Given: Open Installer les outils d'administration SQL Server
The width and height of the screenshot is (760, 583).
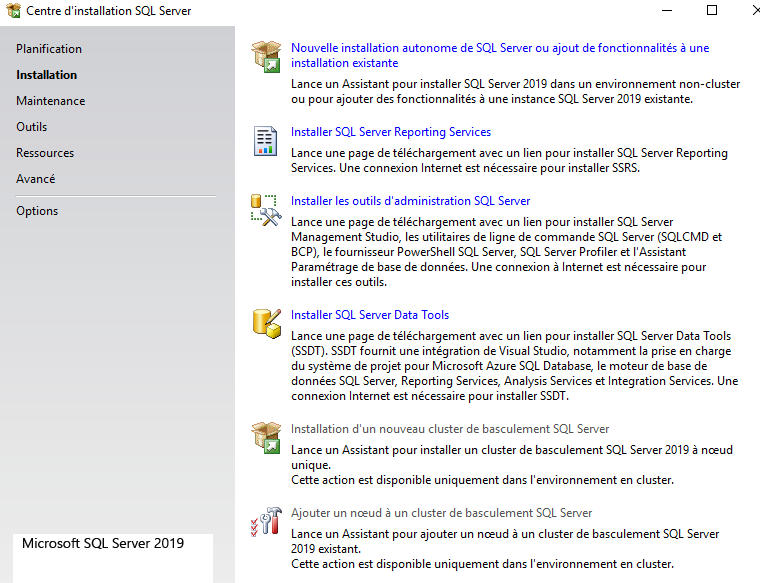Looking at the screenshot, I should [410, 201].
